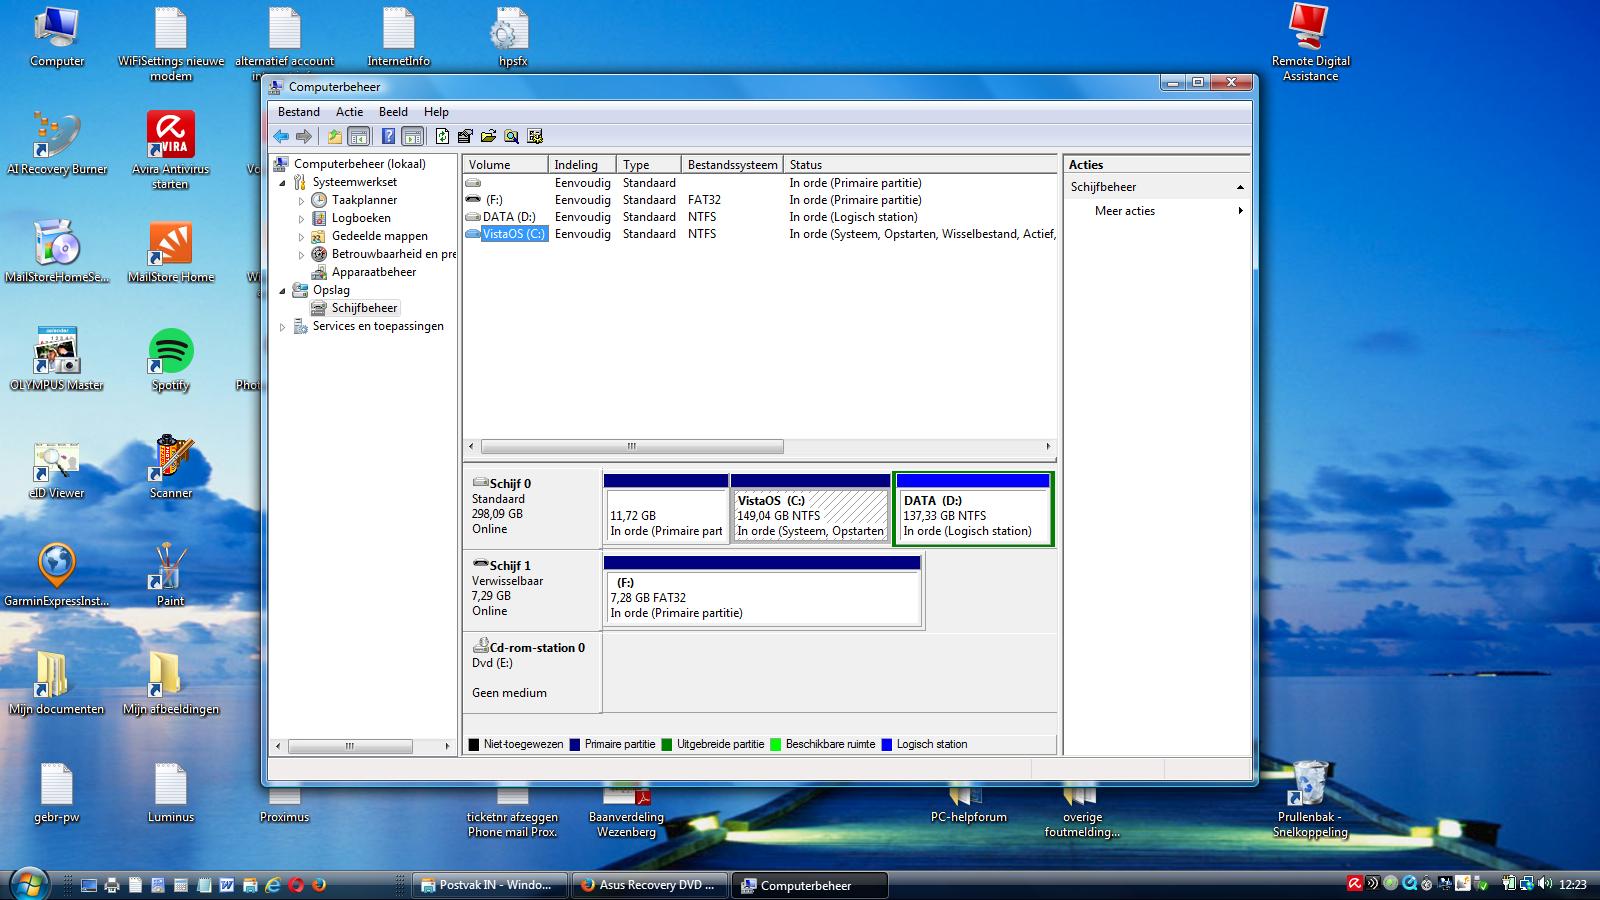Click the up one level folder icon

pos(334,137)
